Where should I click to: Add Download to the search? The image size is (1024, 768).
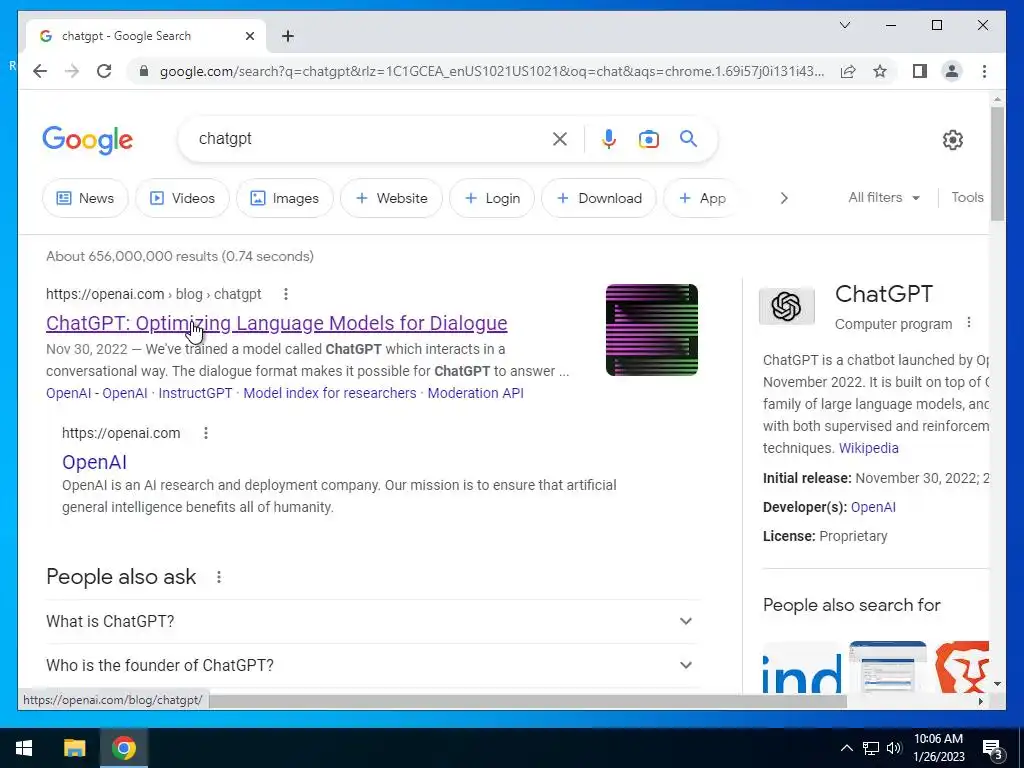(x=599, y=198)
